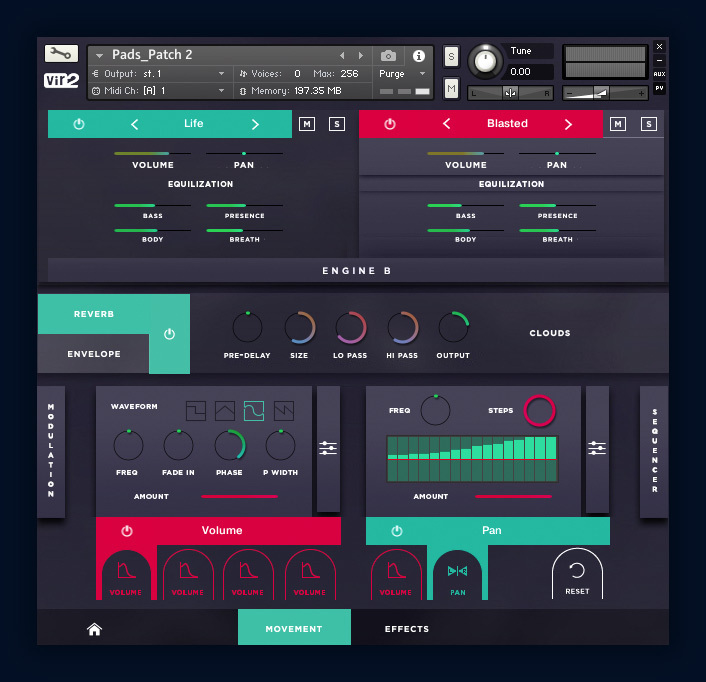This screenshot has width=706, height=682.
Task: Click previous preset arrow left of Blasted
Action: (x=447, y=124)
